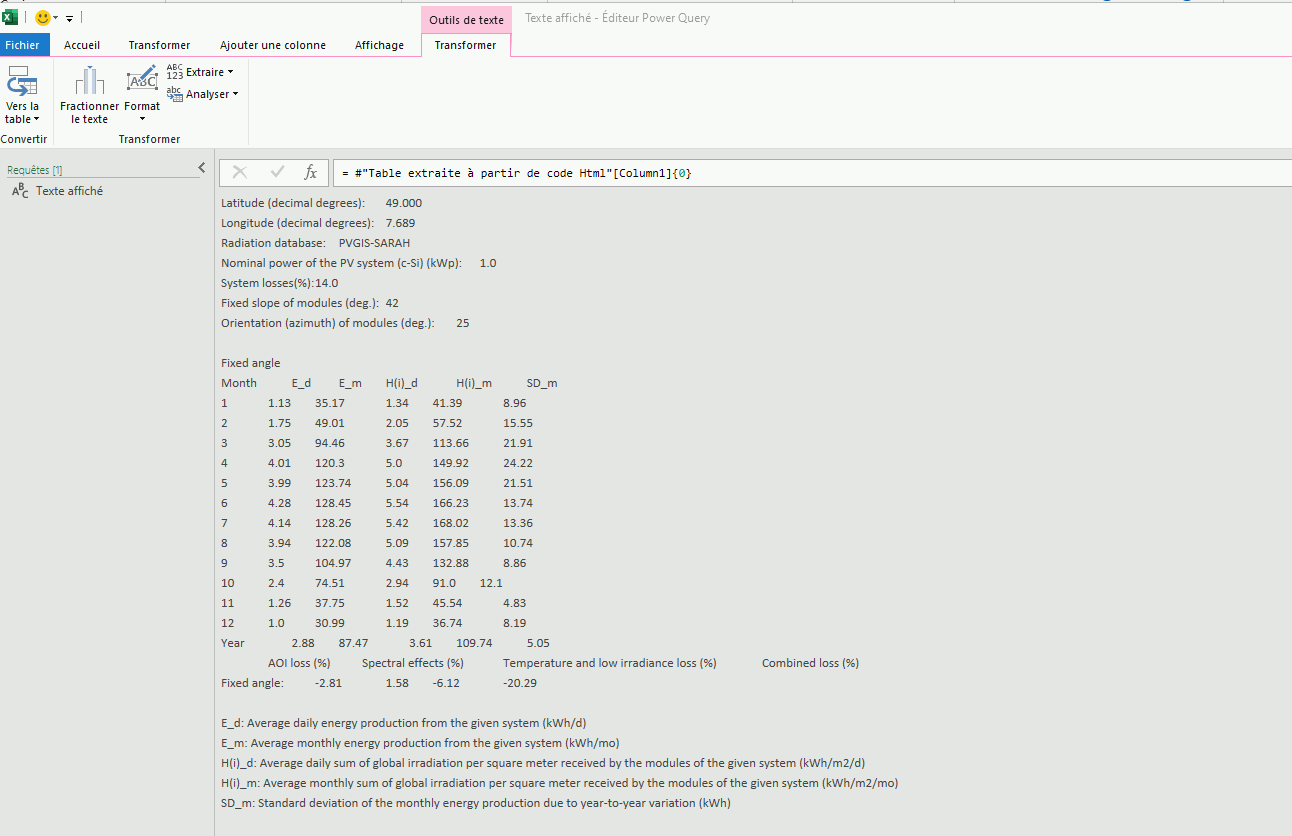Click the Fractionner le texte icon

click(89, 82)
